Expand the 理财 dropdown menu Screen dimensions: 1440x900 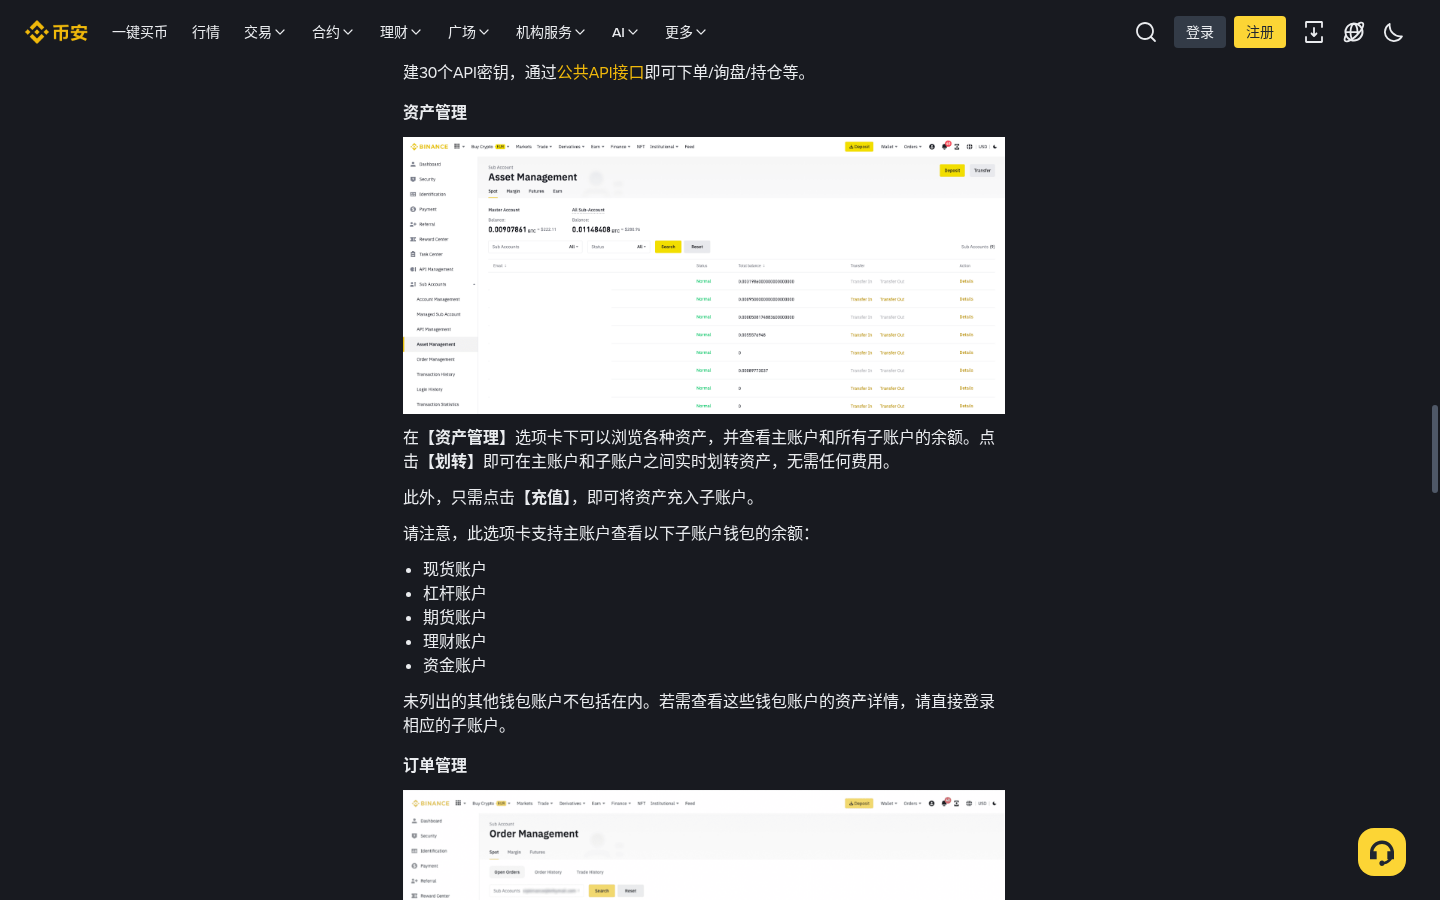401,32
